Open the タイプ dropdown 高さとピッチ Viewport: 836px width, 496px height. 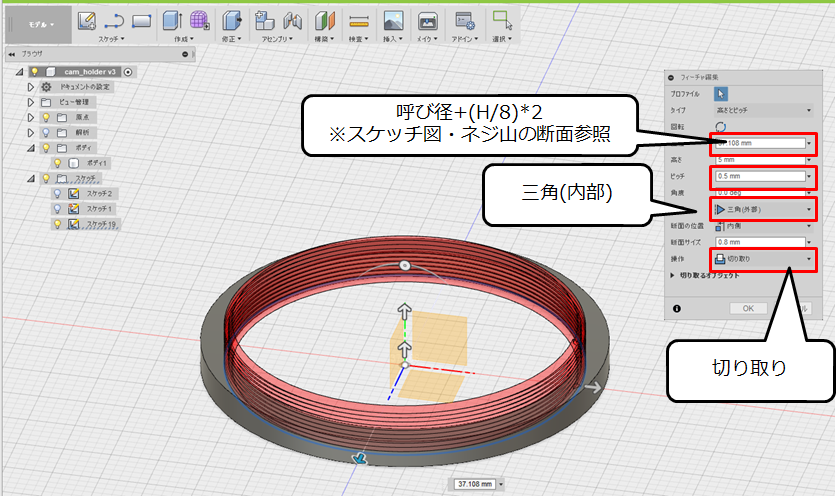pos(763,110)
